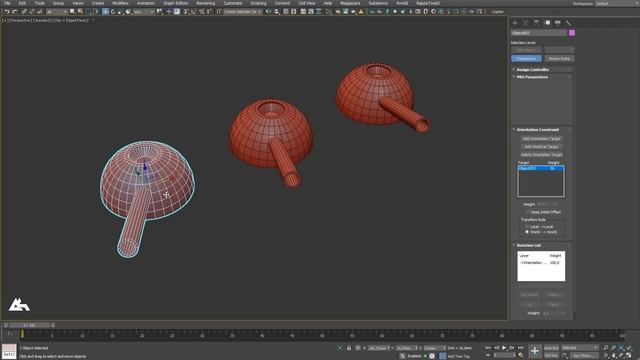Click the Align tool icon
This screenshot has width=640, height=360.
[277, 12]
